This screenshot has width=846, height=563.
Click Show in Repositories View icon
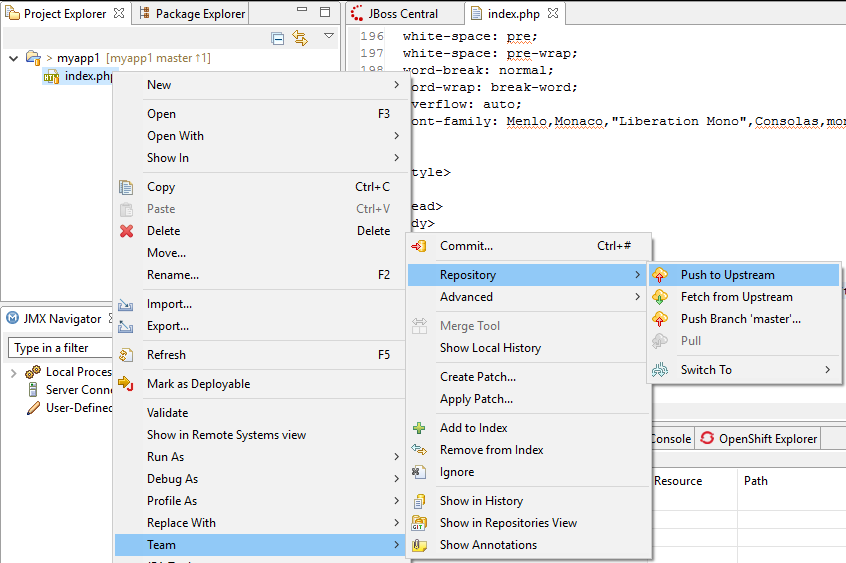tap(419, 523)
